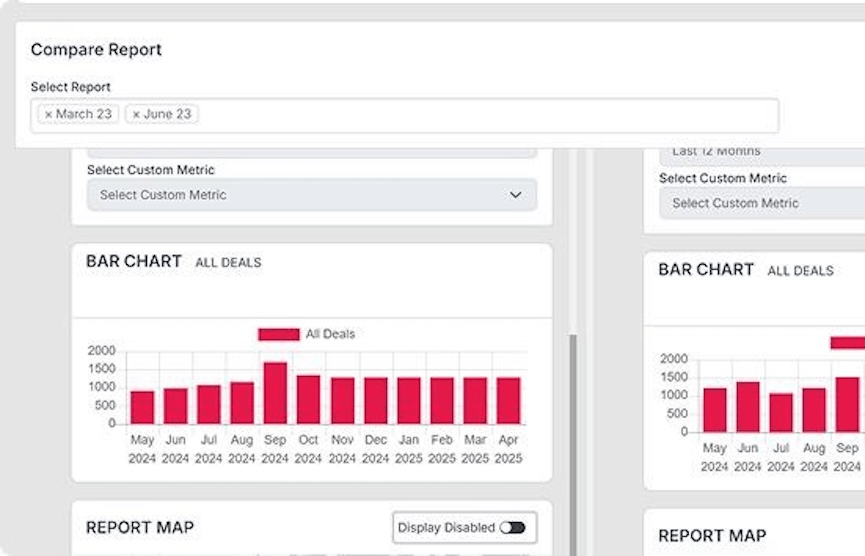Toggle All Deals legend in left chart
Image resolution: width=865 pixels, height=556 pixels.
click(x=306, y=334)
